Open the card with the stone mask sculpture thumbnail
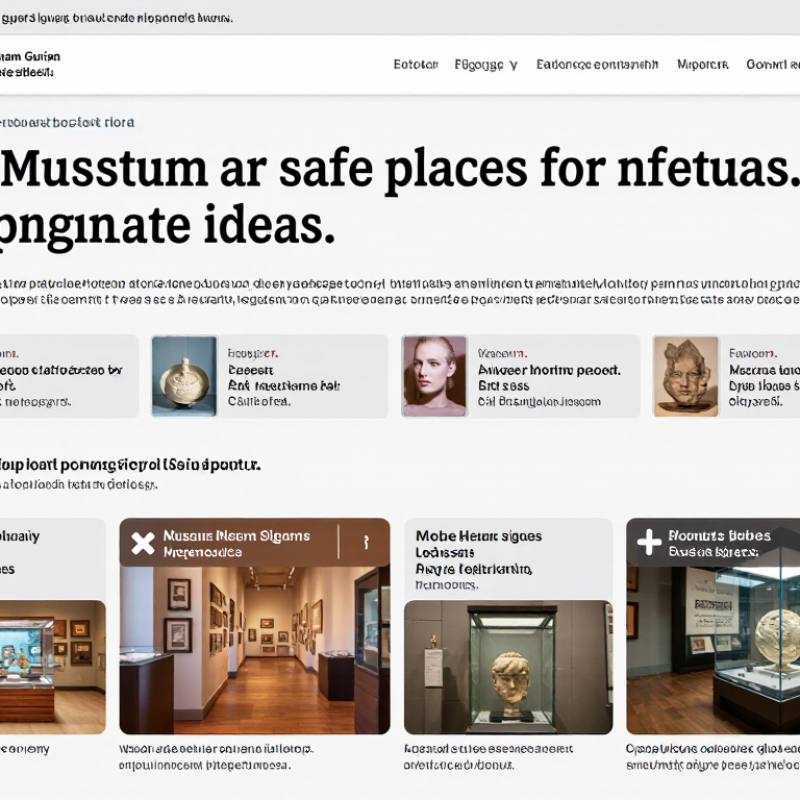Viewport: 800px width, 800px height. [x=727, y=377]
